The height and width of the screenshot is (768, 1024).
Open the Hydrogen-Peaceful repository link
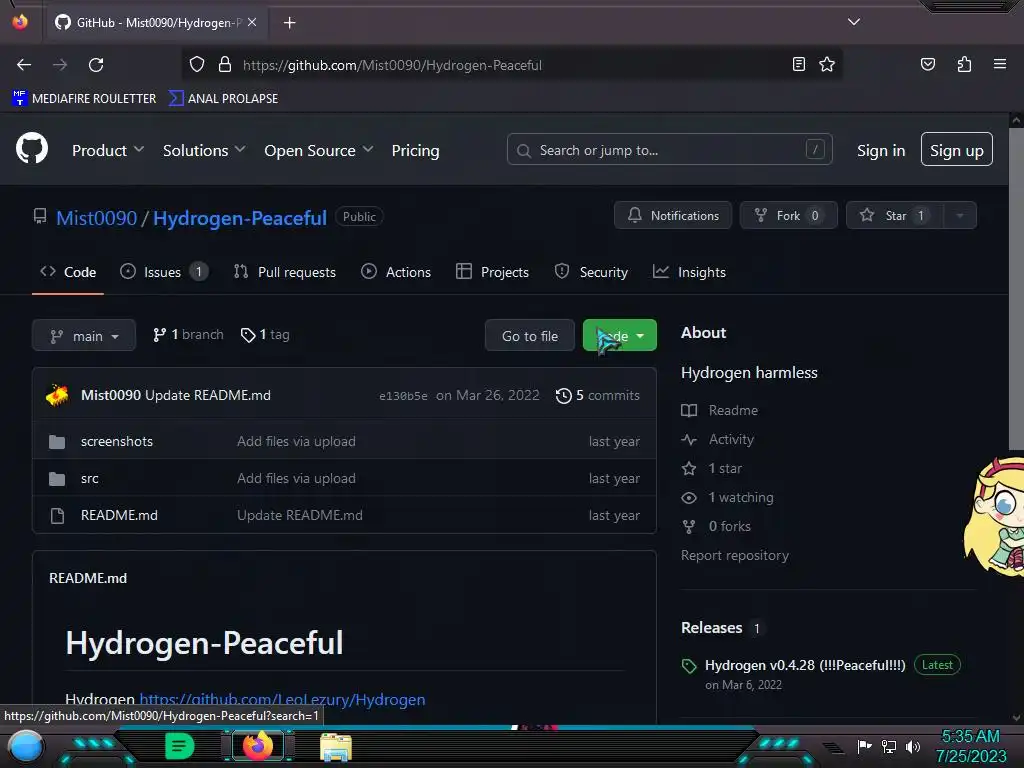pos(240,217)
